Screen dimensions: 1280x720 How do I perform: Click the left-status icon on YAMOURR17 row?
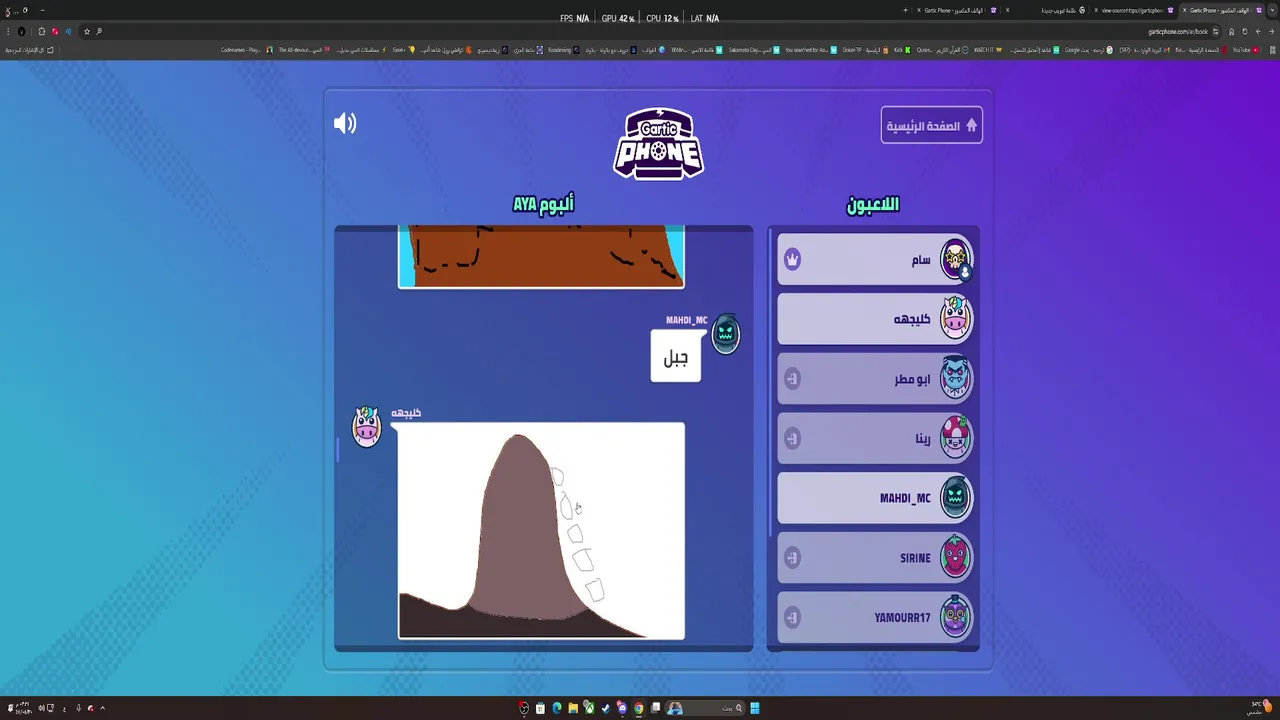click(792, 617)
